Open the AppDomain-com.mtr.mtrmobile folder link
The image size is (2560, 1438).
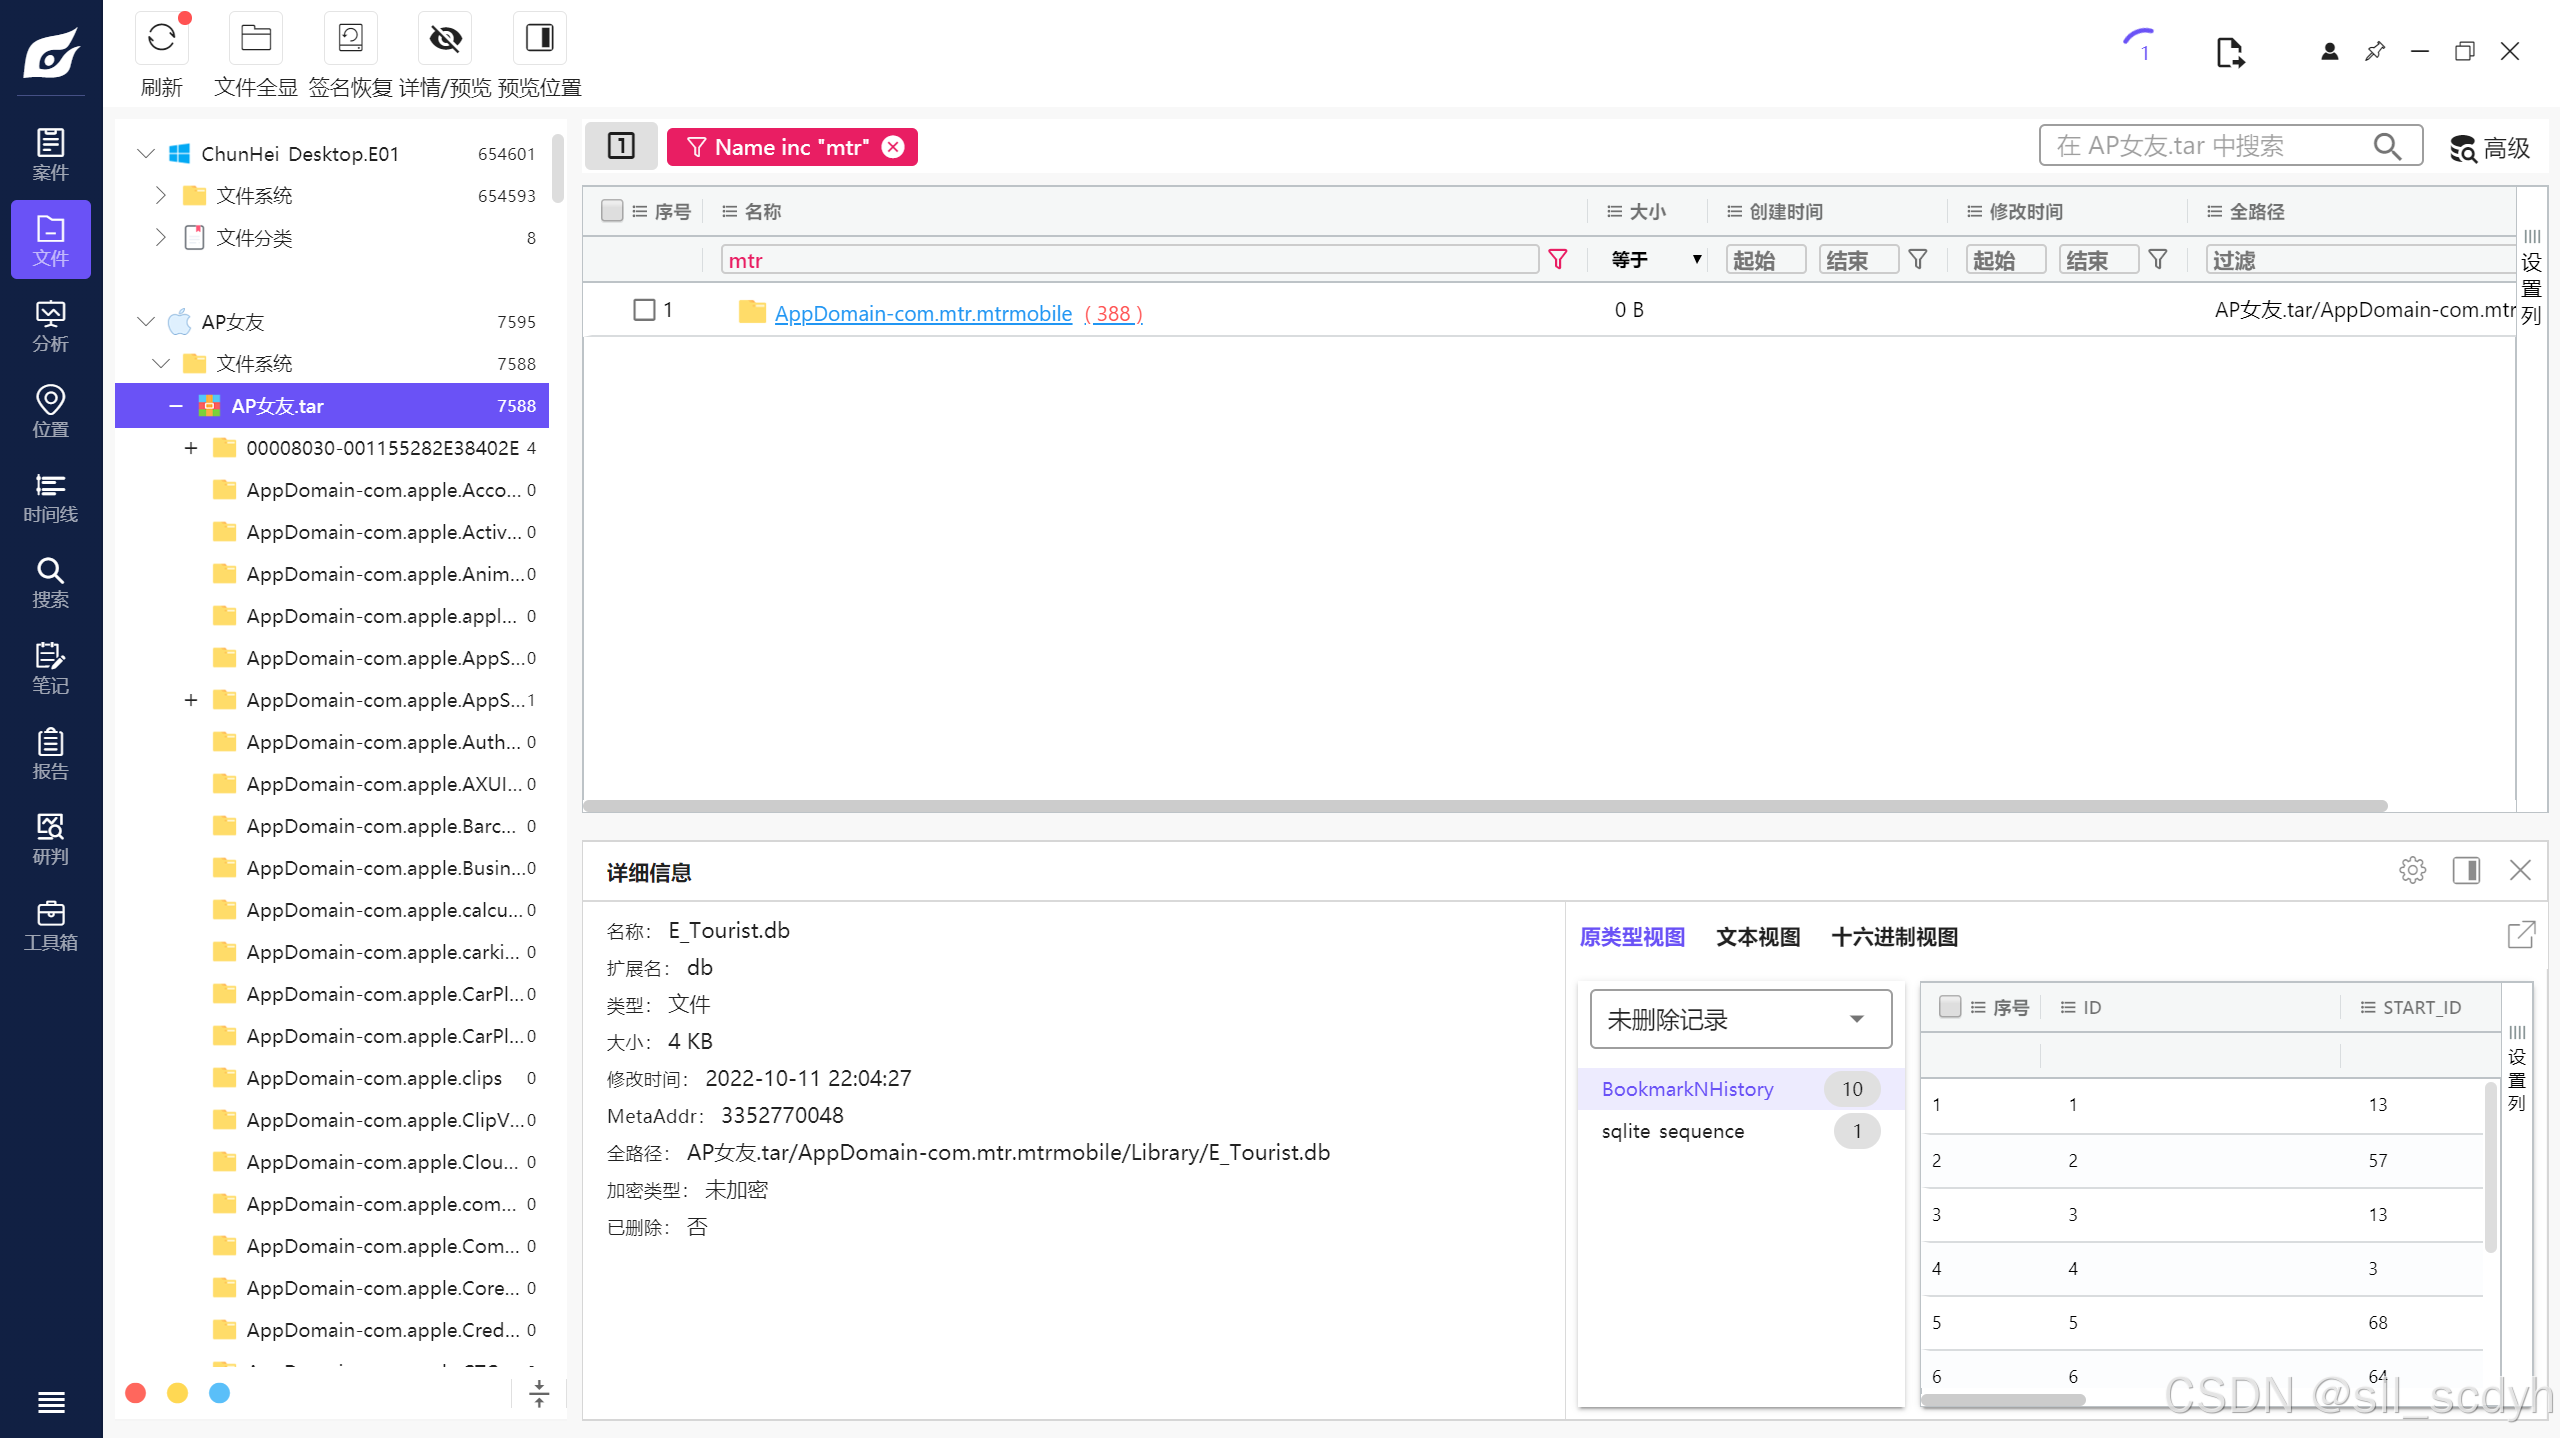click(922, 313)
